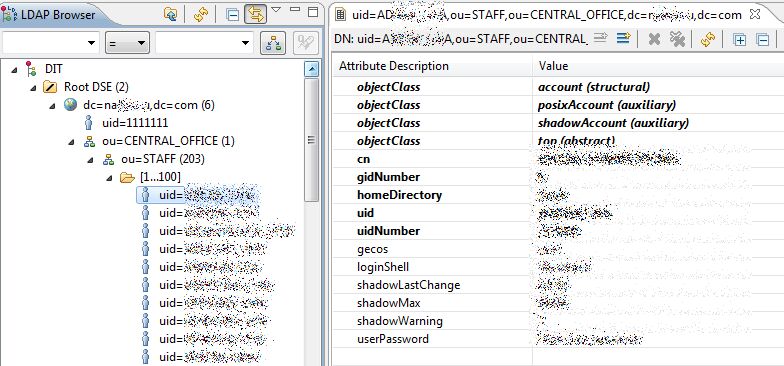Select the DIT root item

coord(54,69)
